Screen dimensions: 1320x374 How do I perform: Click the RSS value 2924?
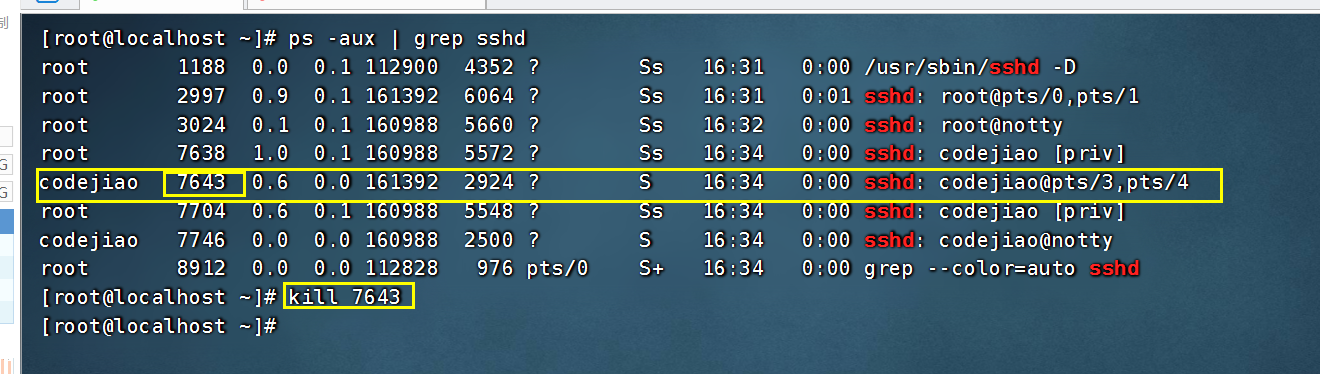coord(489,183)
